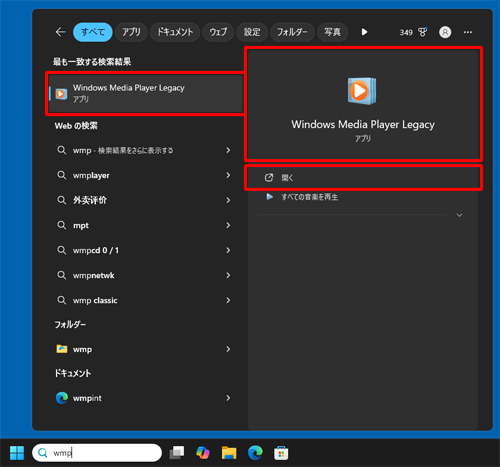Screen dimensions: 500x467
Task: Switch to the フォルダー filter tab
Action: click(292, 32)
